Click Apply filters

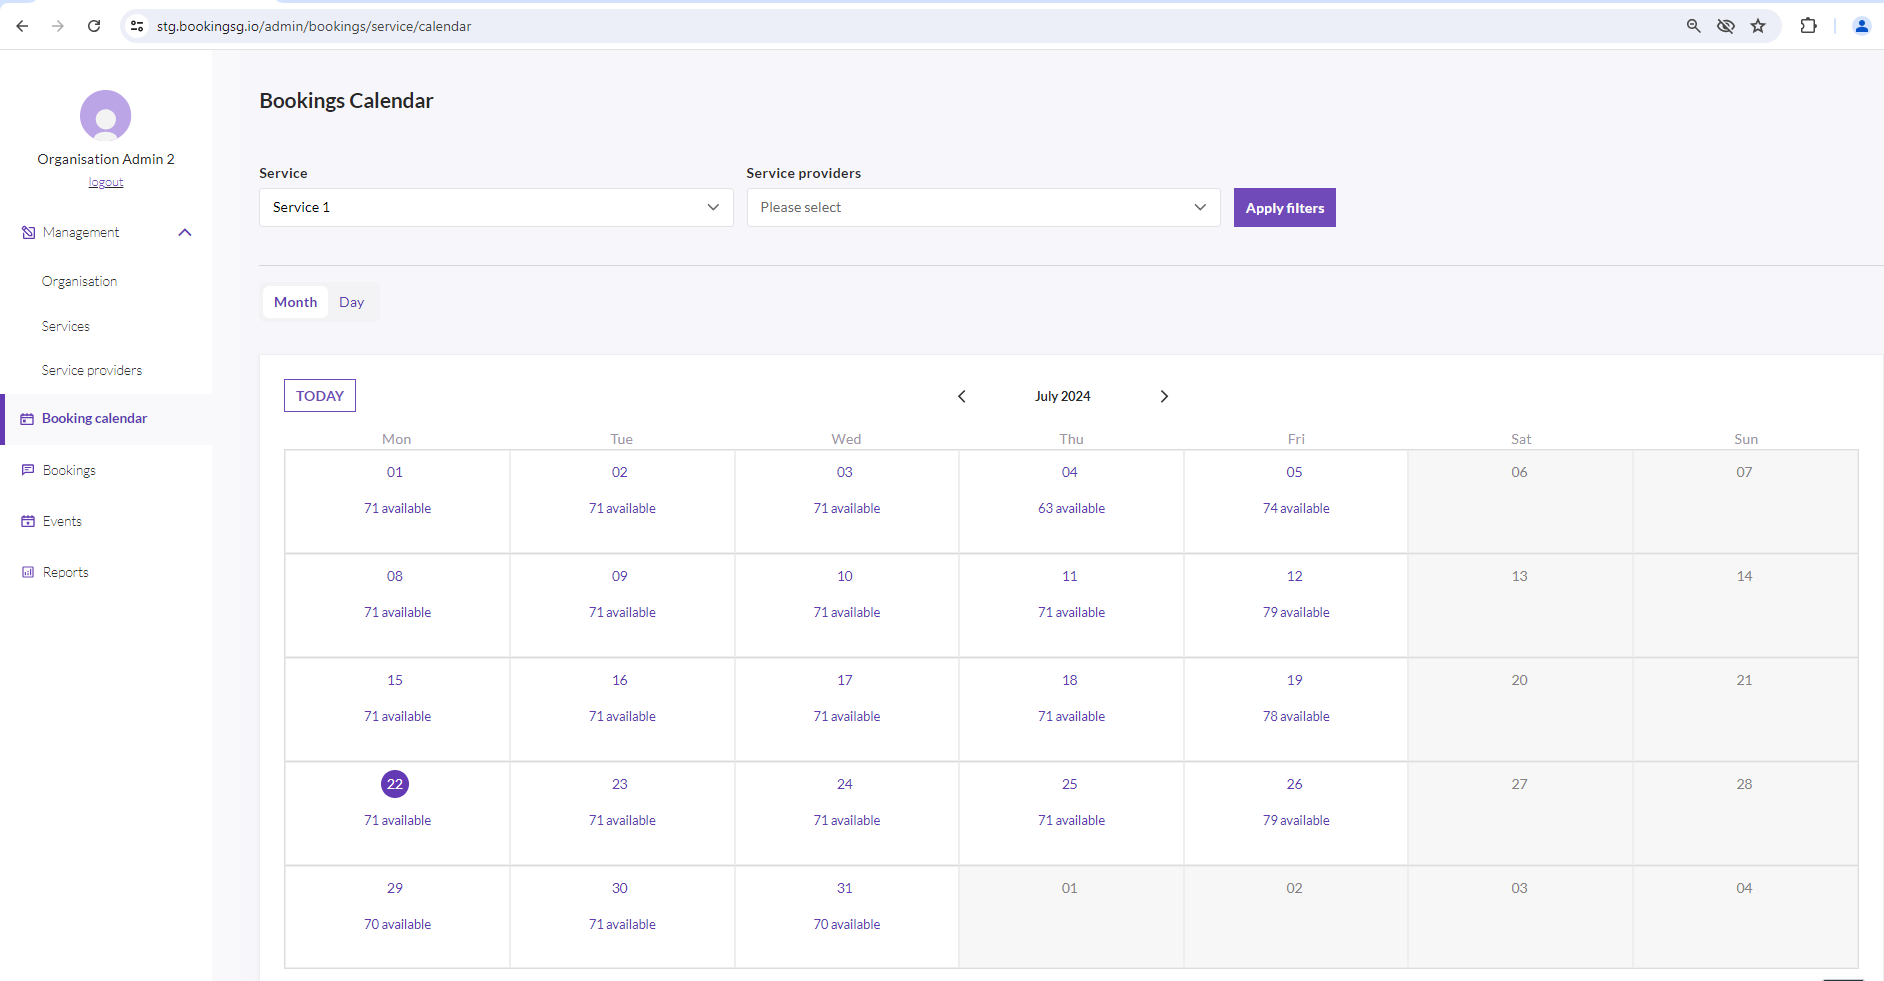[x=1284, y=207]
